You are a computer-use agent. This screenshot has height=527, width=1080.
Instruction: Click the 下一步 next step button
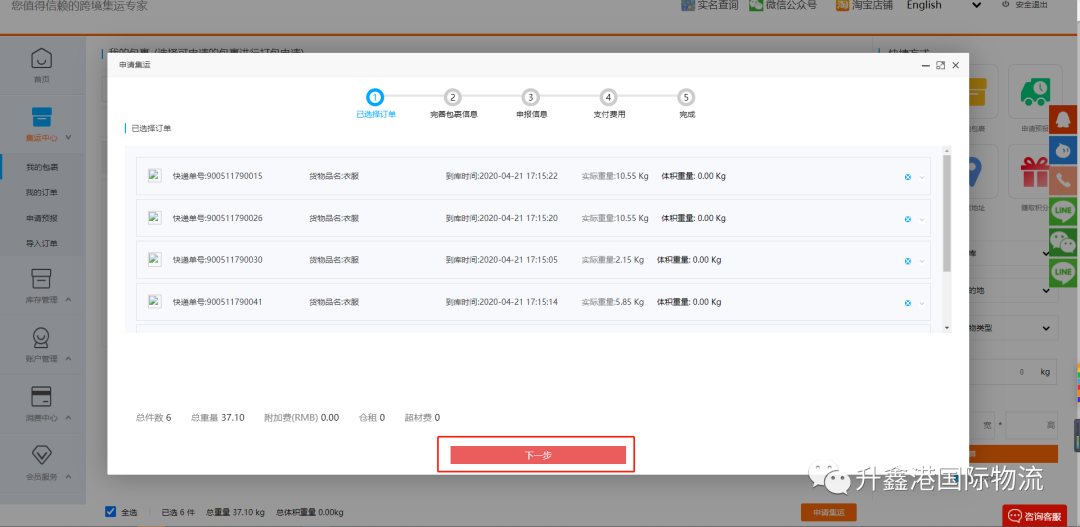click(538, 455)
